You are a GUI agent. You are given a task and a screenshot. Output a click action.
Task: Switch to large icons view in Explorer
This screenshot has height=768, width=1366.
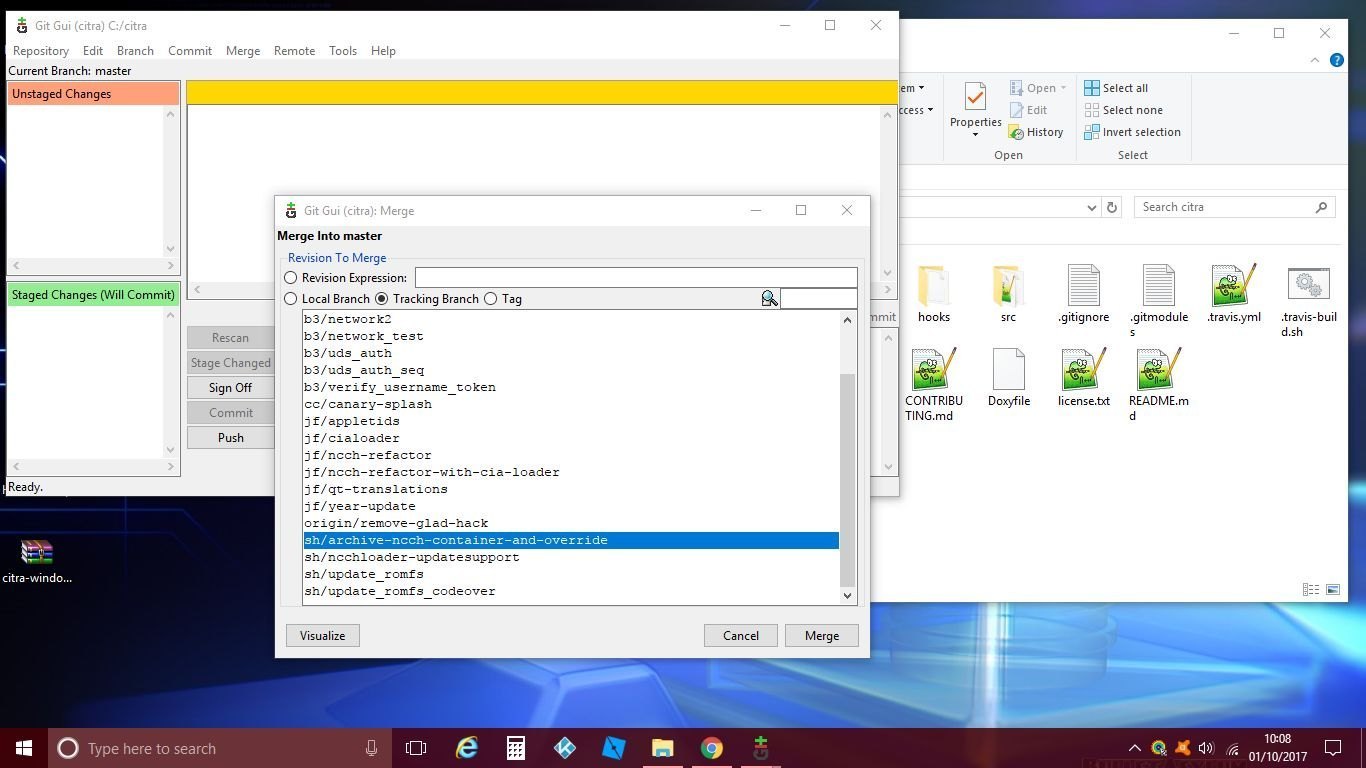[x=1333, y=590]
